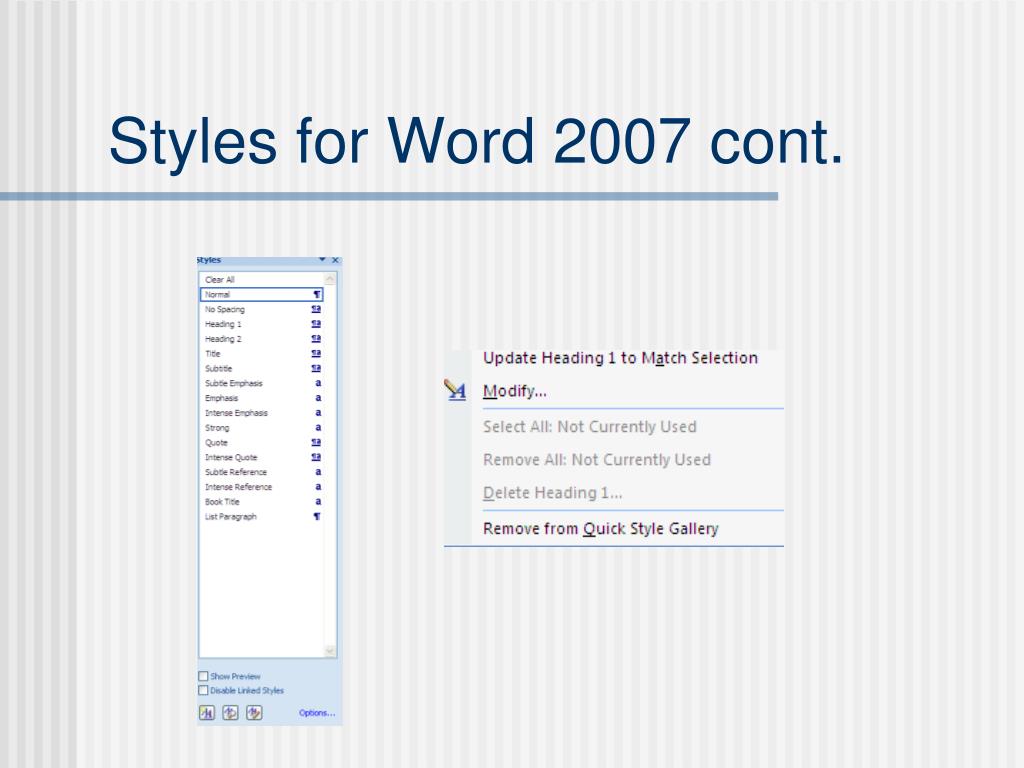Apply the Subtitle style

tap(261, 368)
